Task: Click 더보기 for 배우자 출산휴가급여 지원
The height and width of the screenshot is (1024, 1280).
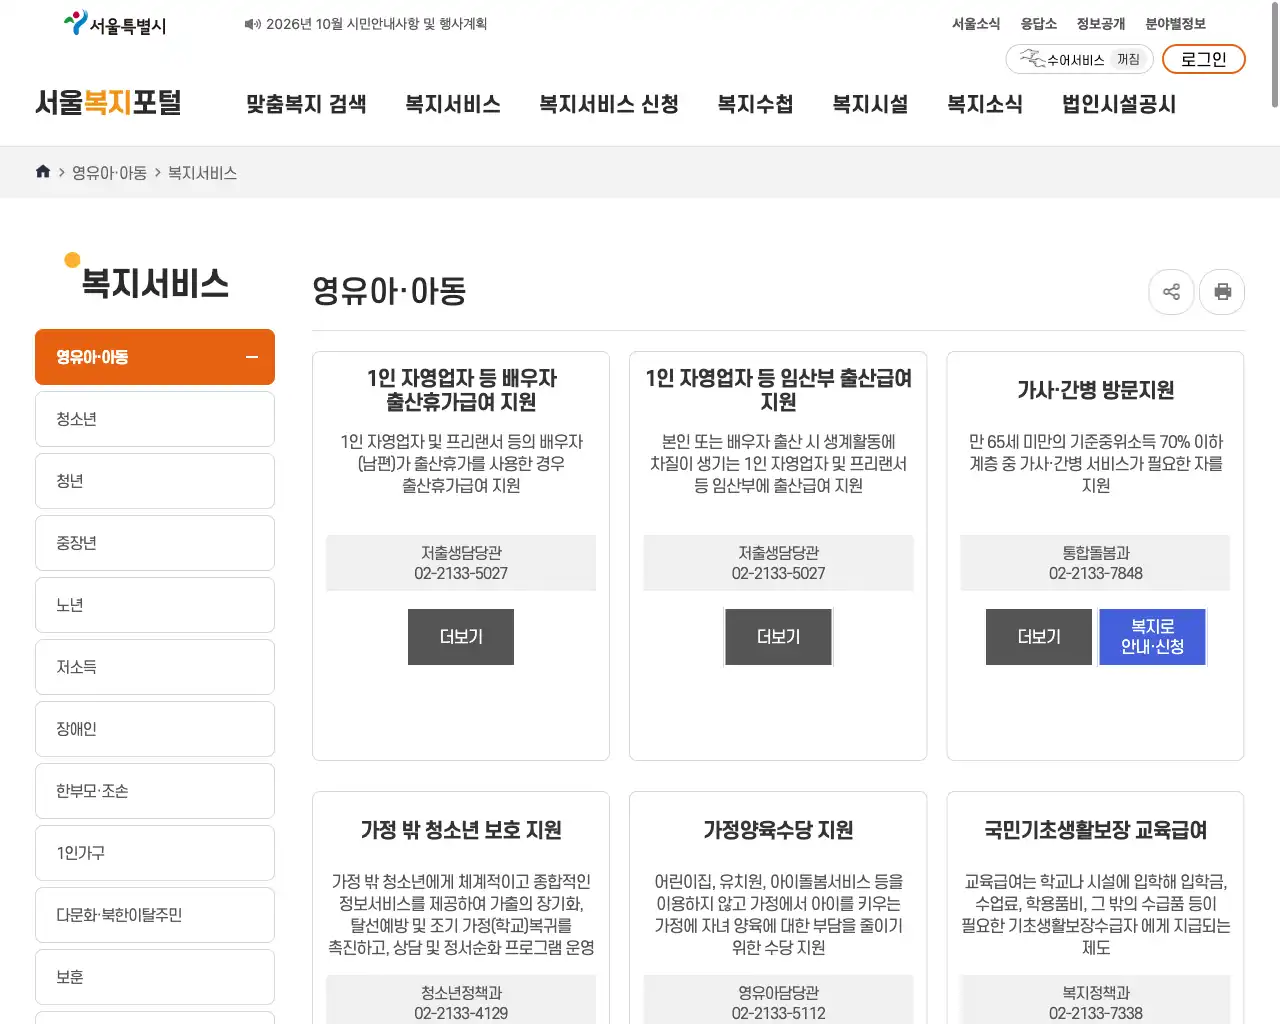Action: (461, 637)
